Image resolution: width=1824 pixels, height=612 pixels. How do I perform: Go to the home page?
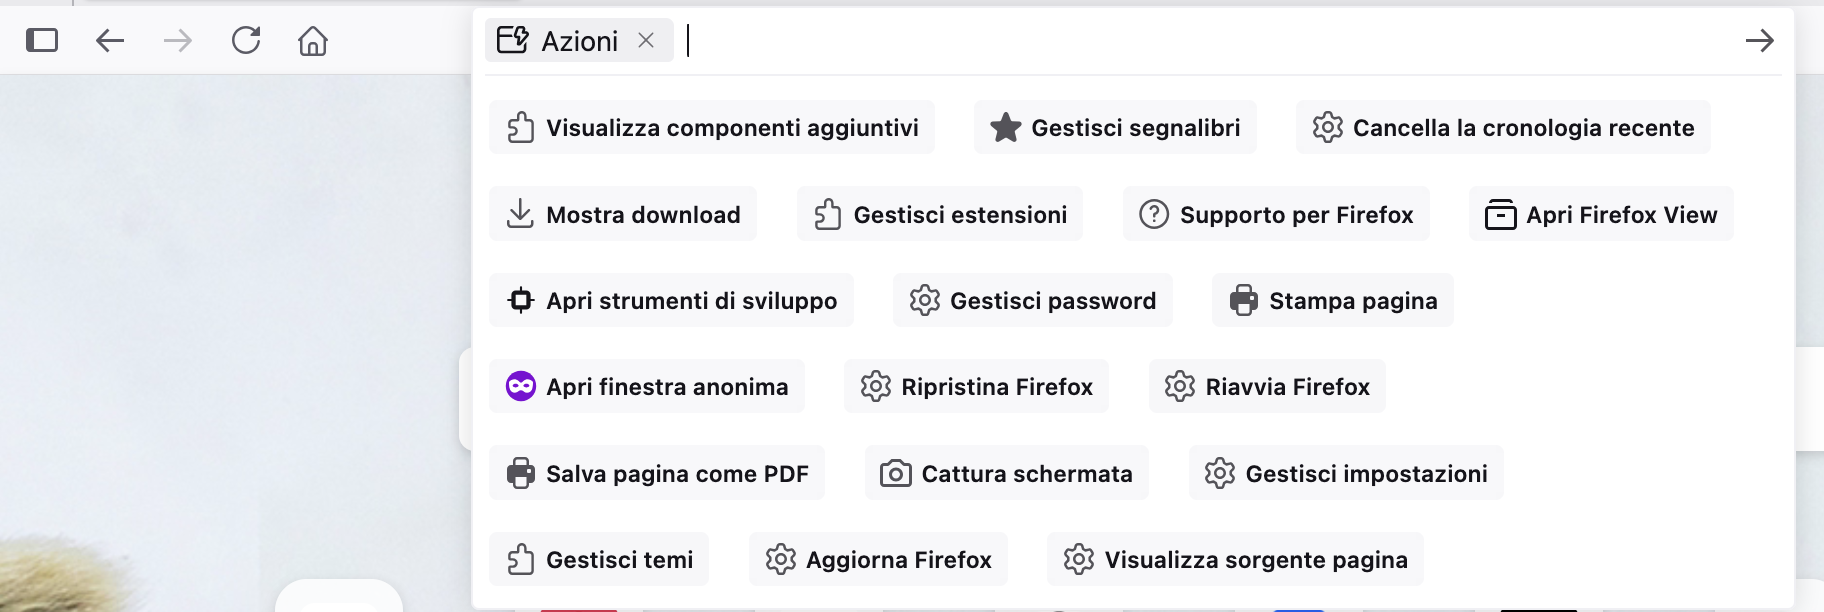[x=313, y=41]
